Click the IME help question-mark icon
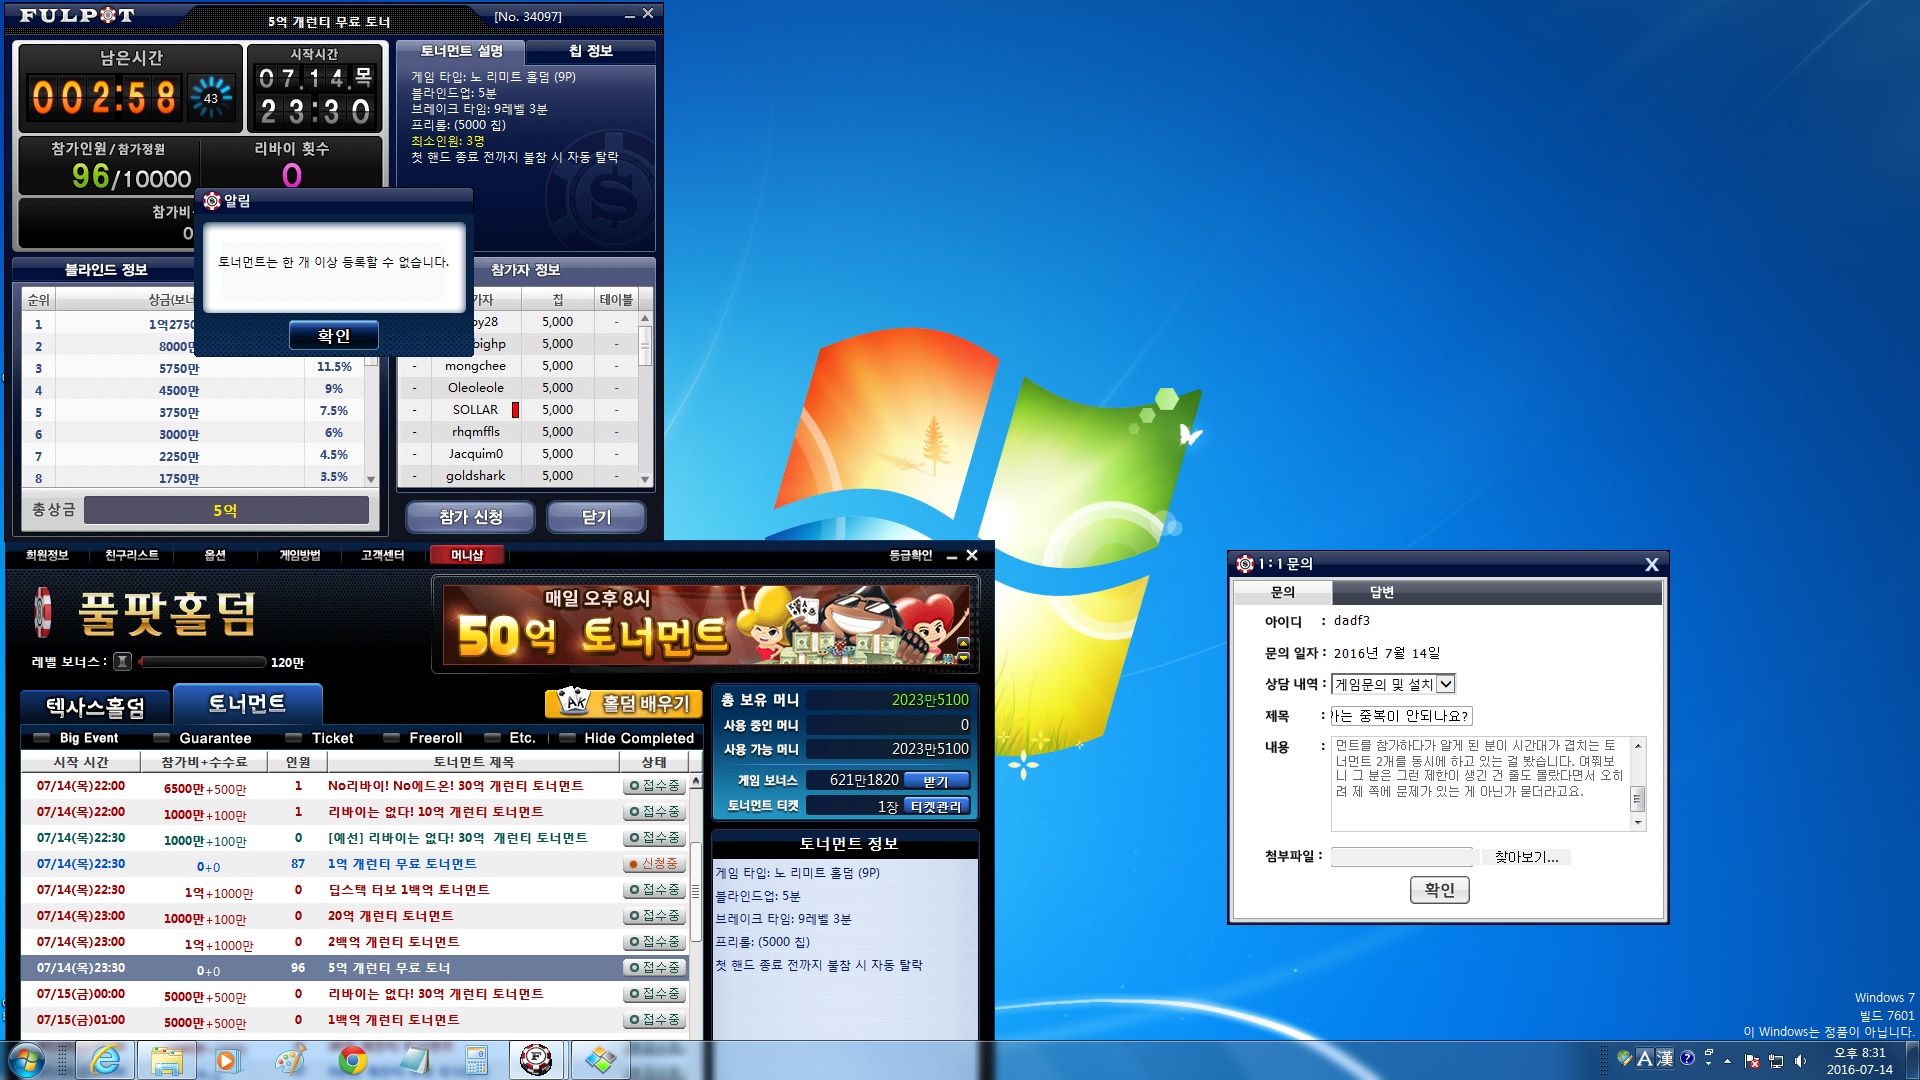Viewport: 1920px width, 1080px height. (x=1688, y=1058)
